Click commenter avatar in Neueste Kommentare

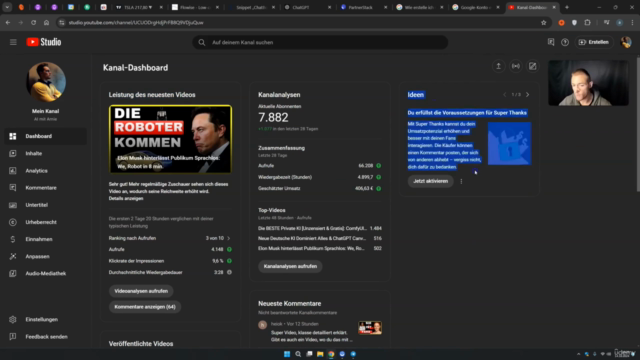pyautogui.click(x=262, y=325)
